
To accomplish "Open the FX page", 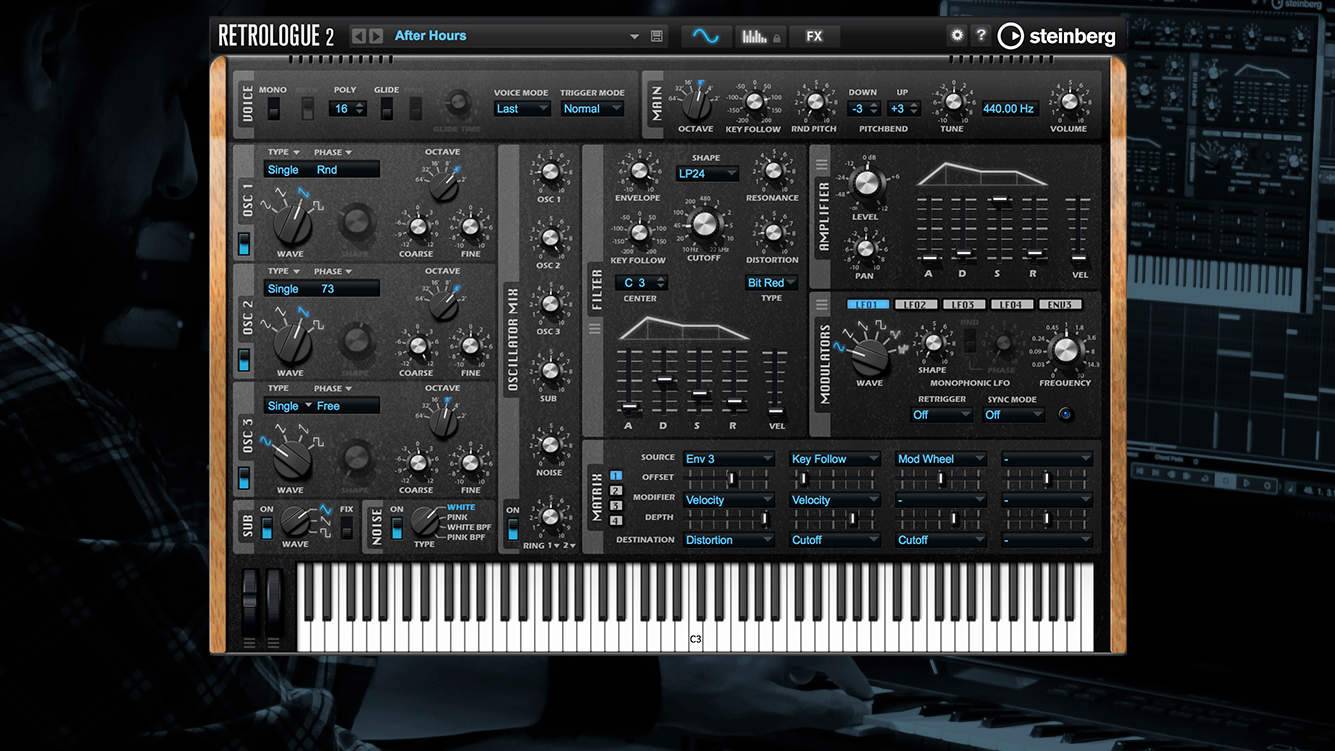I will point(814,36).
